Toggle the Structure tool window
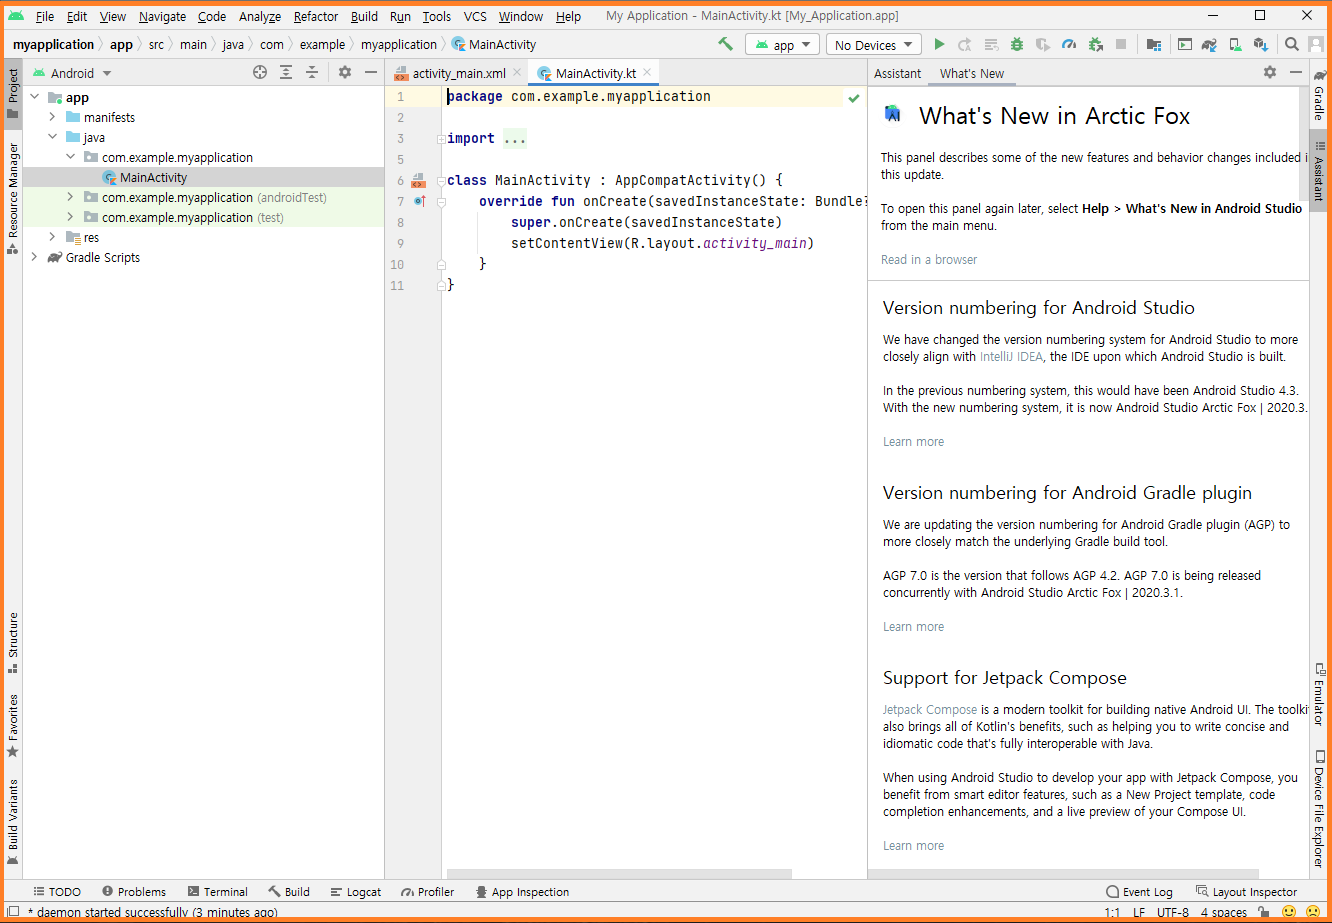The image size is (1332, 923). click(13, 643)
